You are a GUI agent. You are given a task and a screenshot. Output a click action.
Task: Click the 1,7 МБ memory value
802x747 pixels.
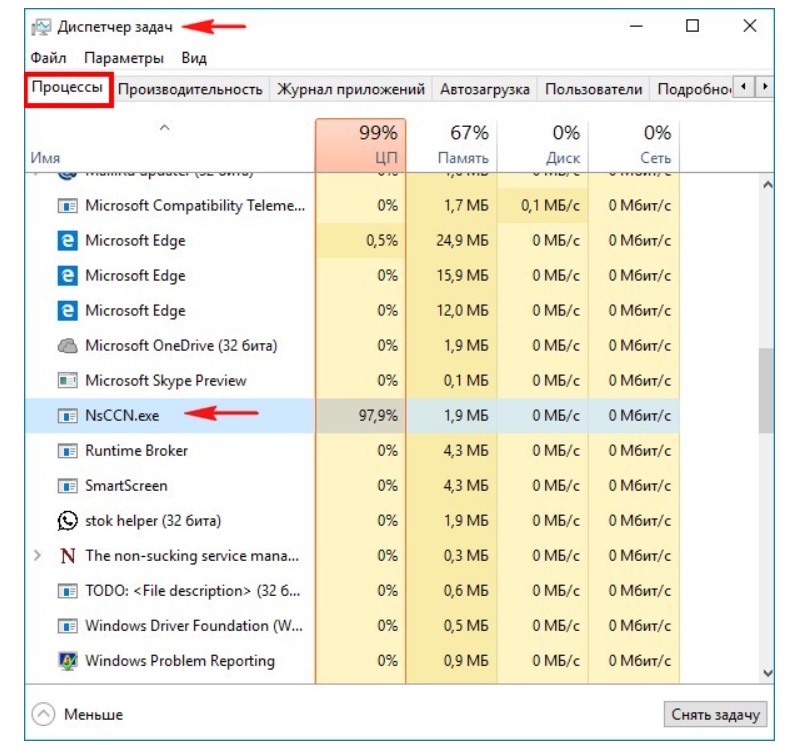pos(466,206)
